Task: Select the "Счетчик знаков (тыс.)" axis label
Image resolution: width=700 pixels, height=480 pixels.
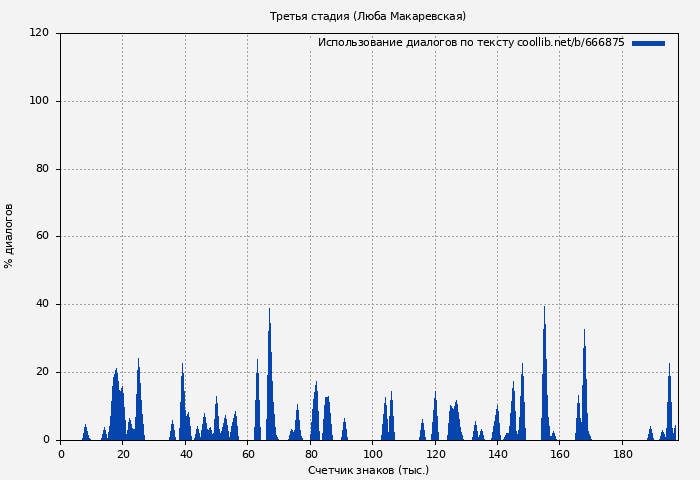Action: (x=368, y=470)
